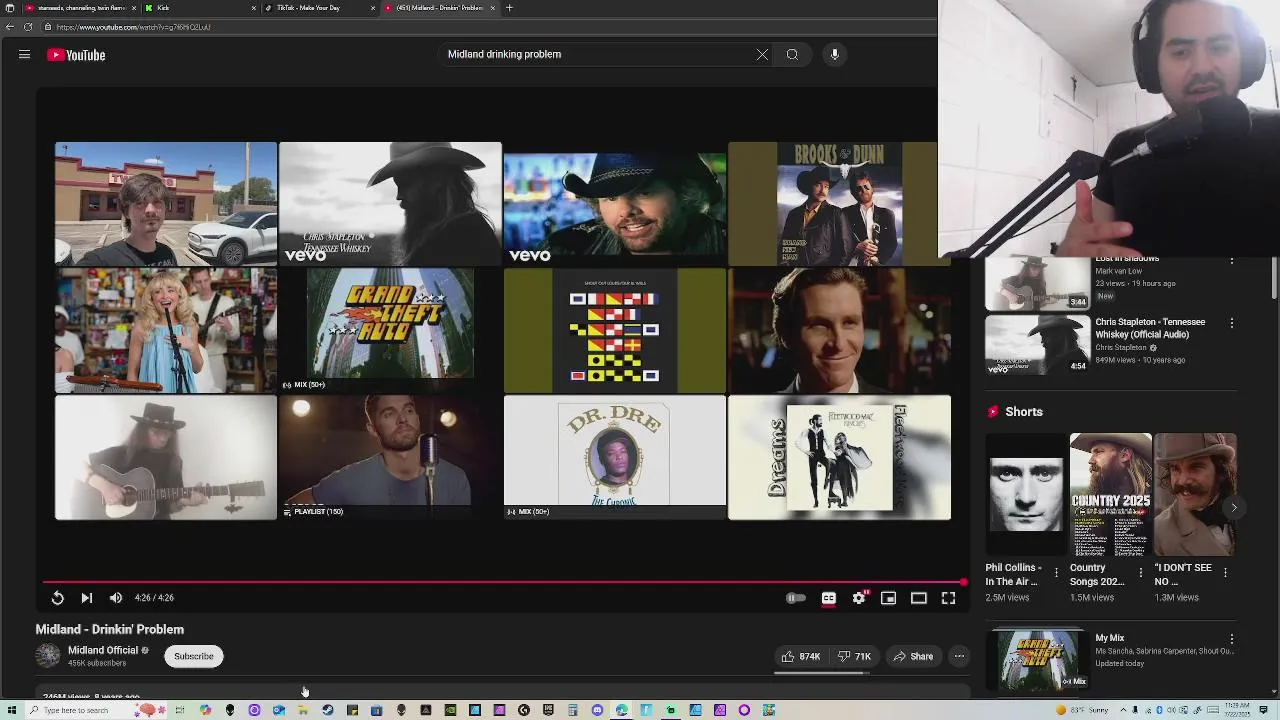Image resolution: width=1280 pixels, height=720 pixels.
Task: Play the signal flags album cover tile
Action: [x=615, y=331]
